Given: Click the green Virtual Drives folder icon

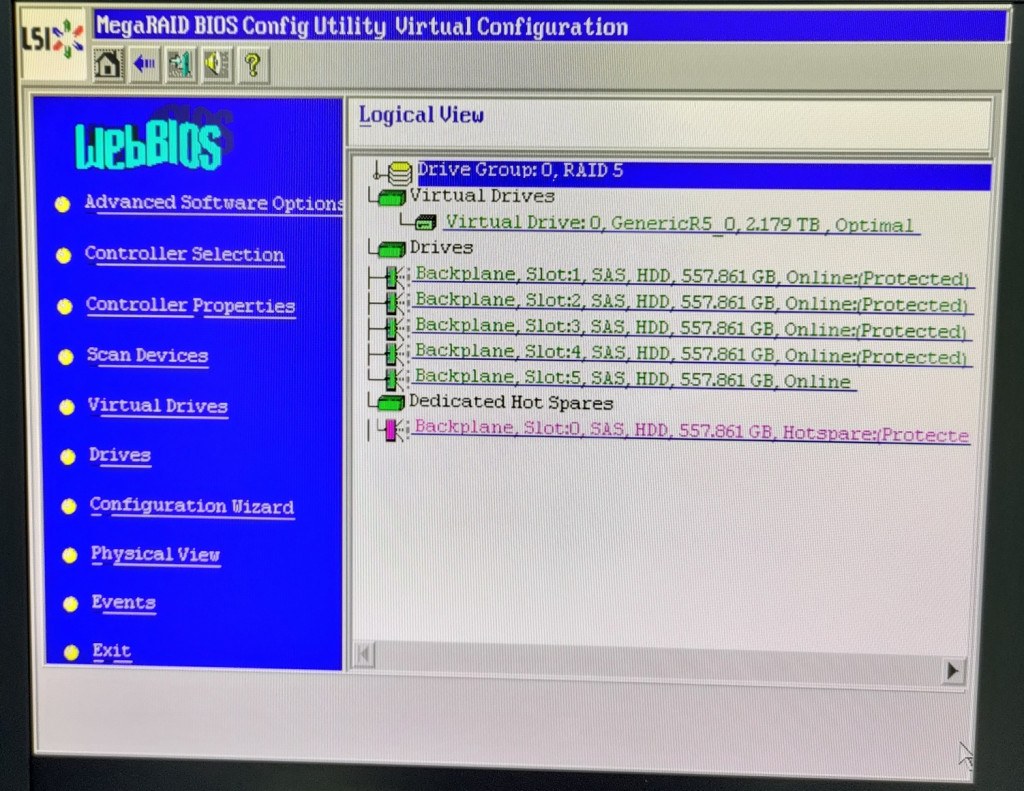Looking at the screenshot, I should pos(392,197).
